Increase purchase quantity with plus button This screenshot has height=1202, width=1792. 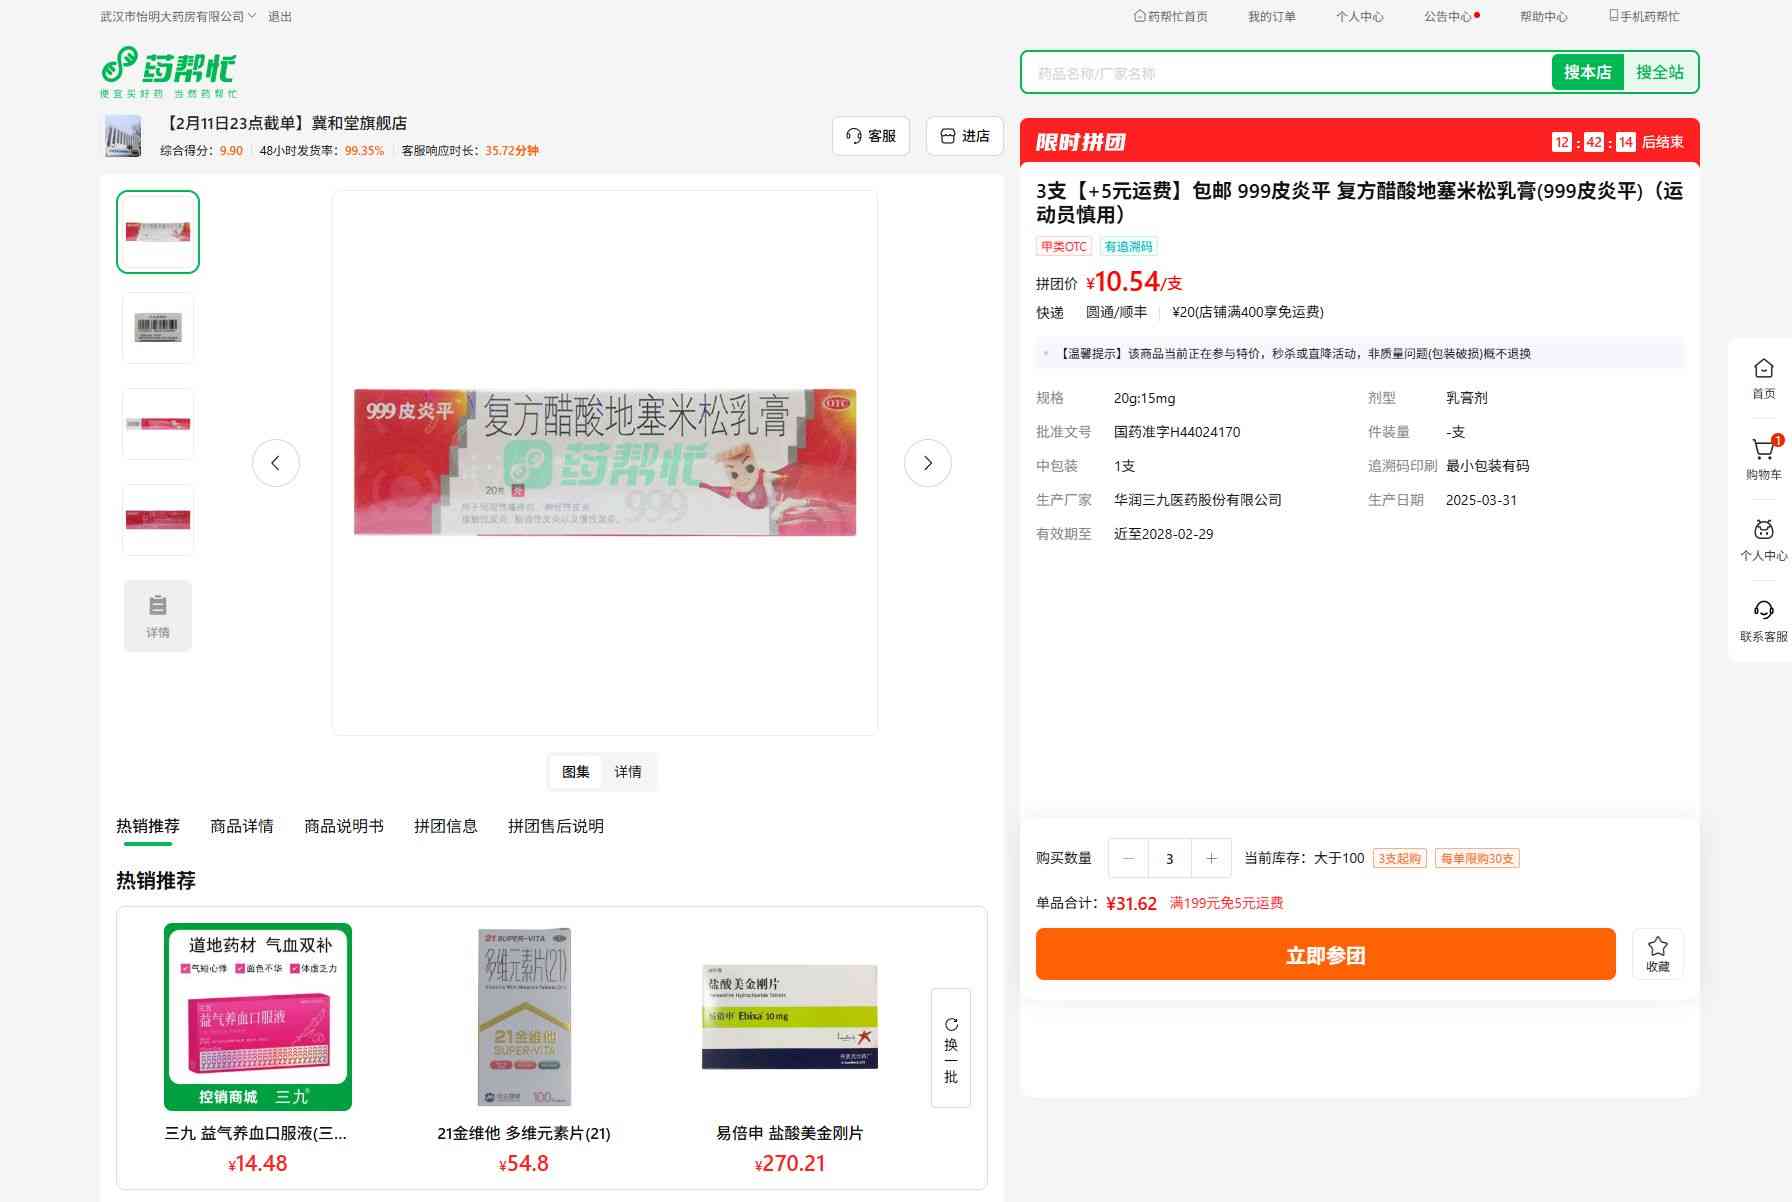coord(1211,858)
